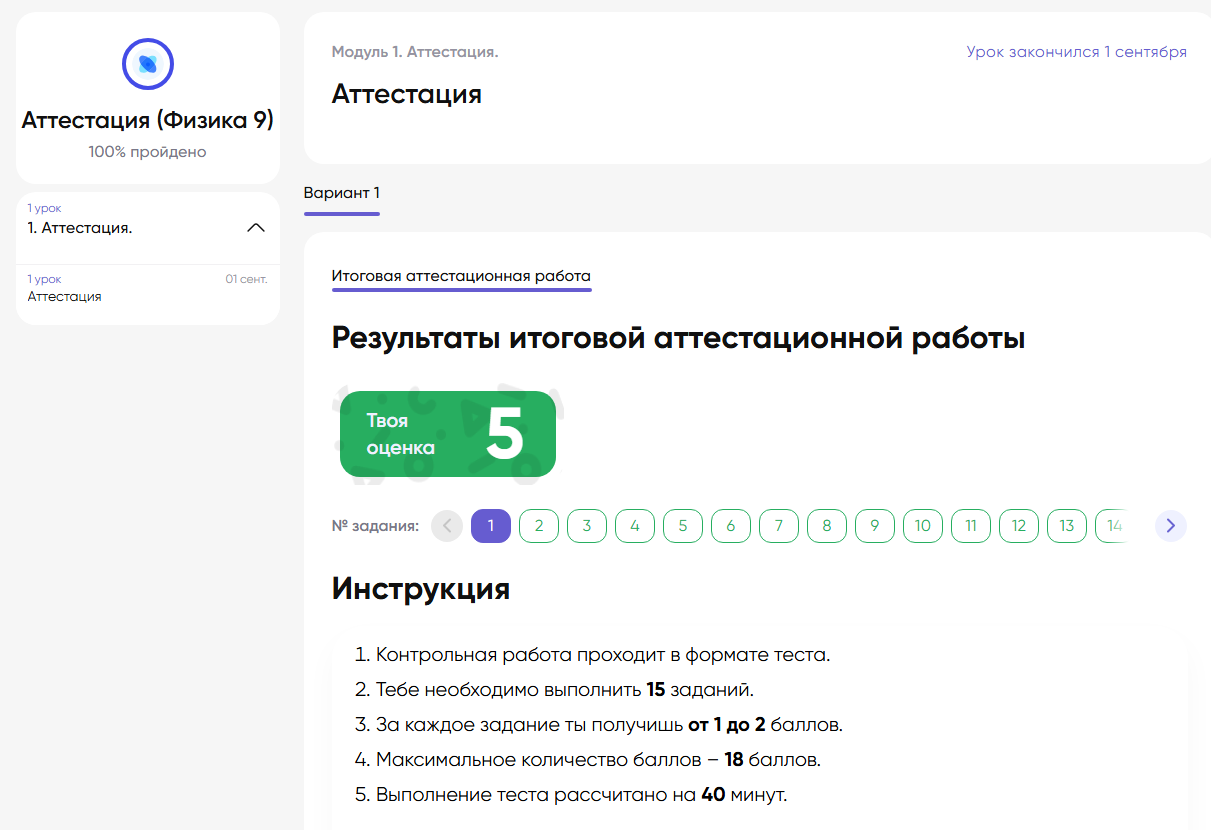Viewport: 1211px width, 830px height.
Task: Click the green 'Твоя оценка 5' badge
Action: [447, 434]
